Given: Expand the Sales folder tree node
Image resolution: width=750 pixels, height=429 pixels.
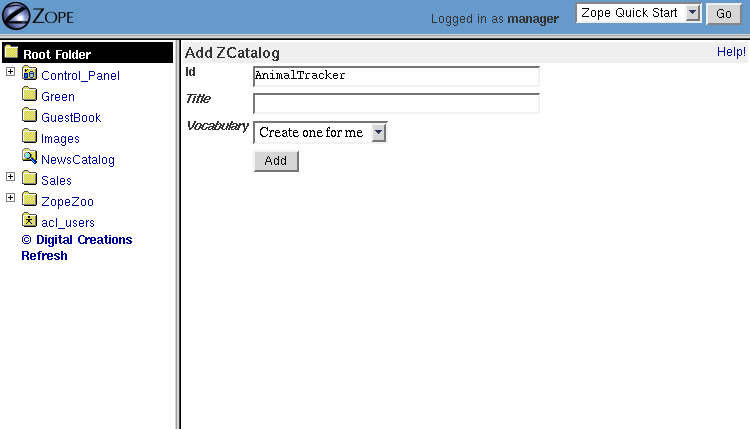Looking at the screenshot, I should (10, 178).
